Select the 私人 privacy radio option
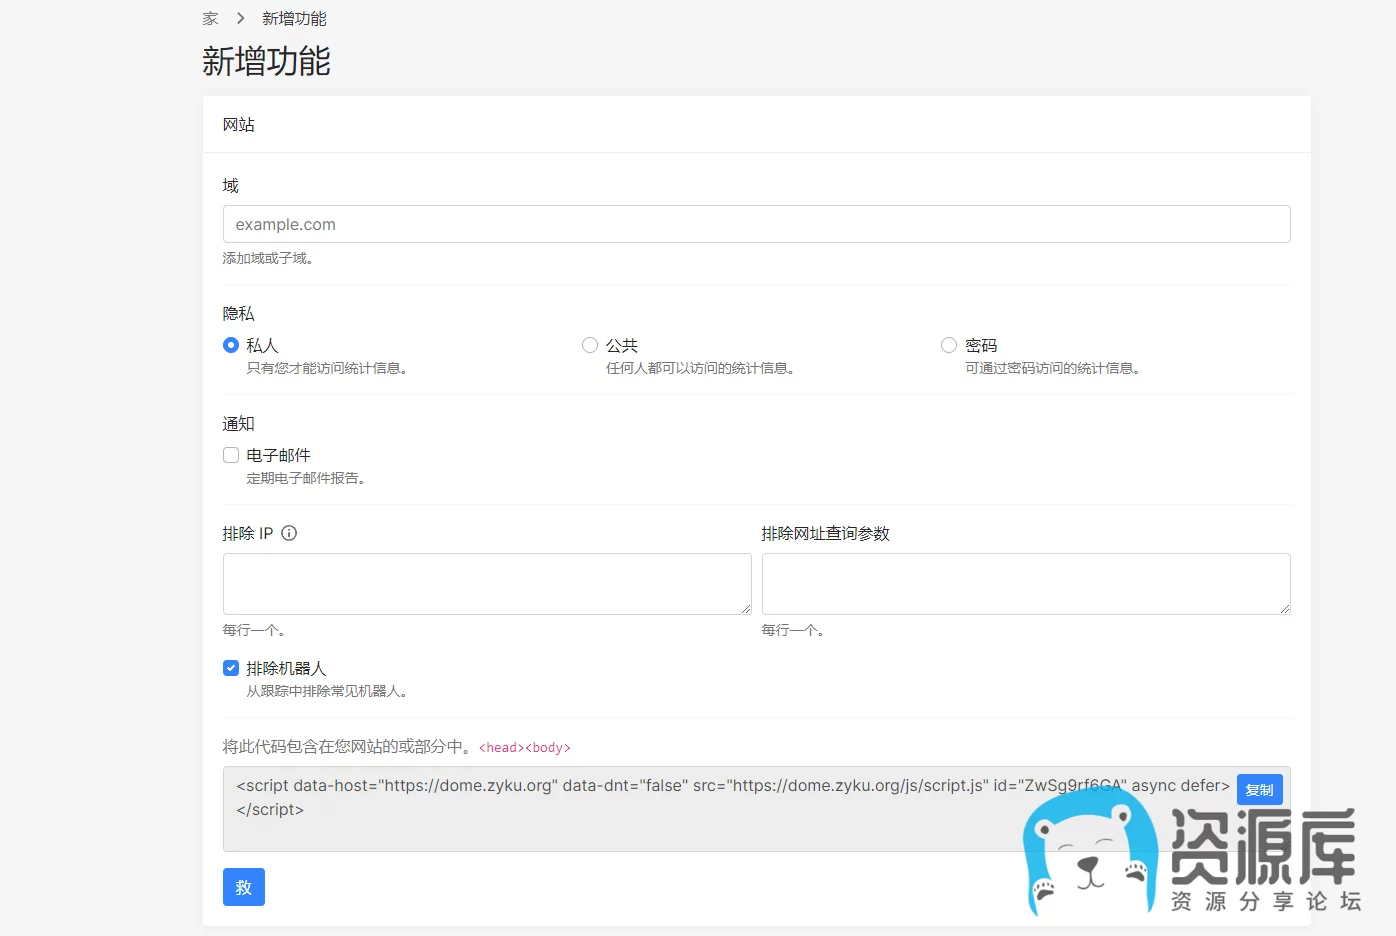 tap(231, 345)
